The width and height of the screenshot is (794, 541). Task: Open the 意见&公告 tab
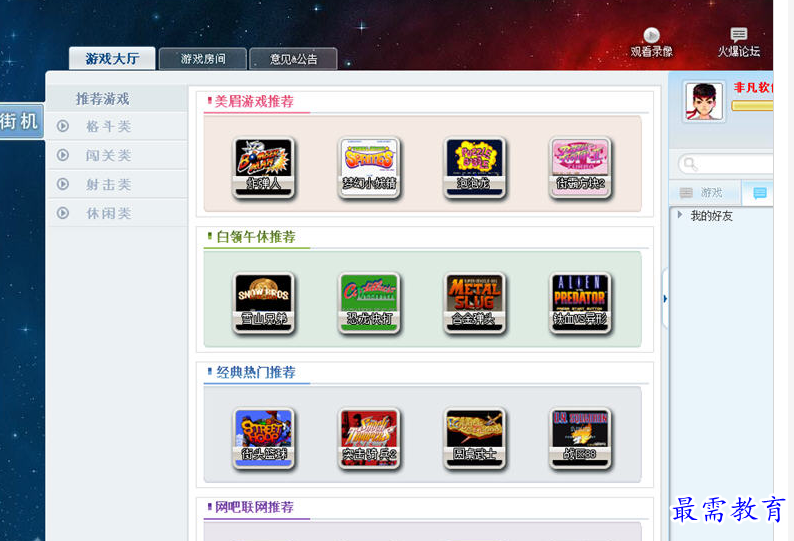(293, 59)
